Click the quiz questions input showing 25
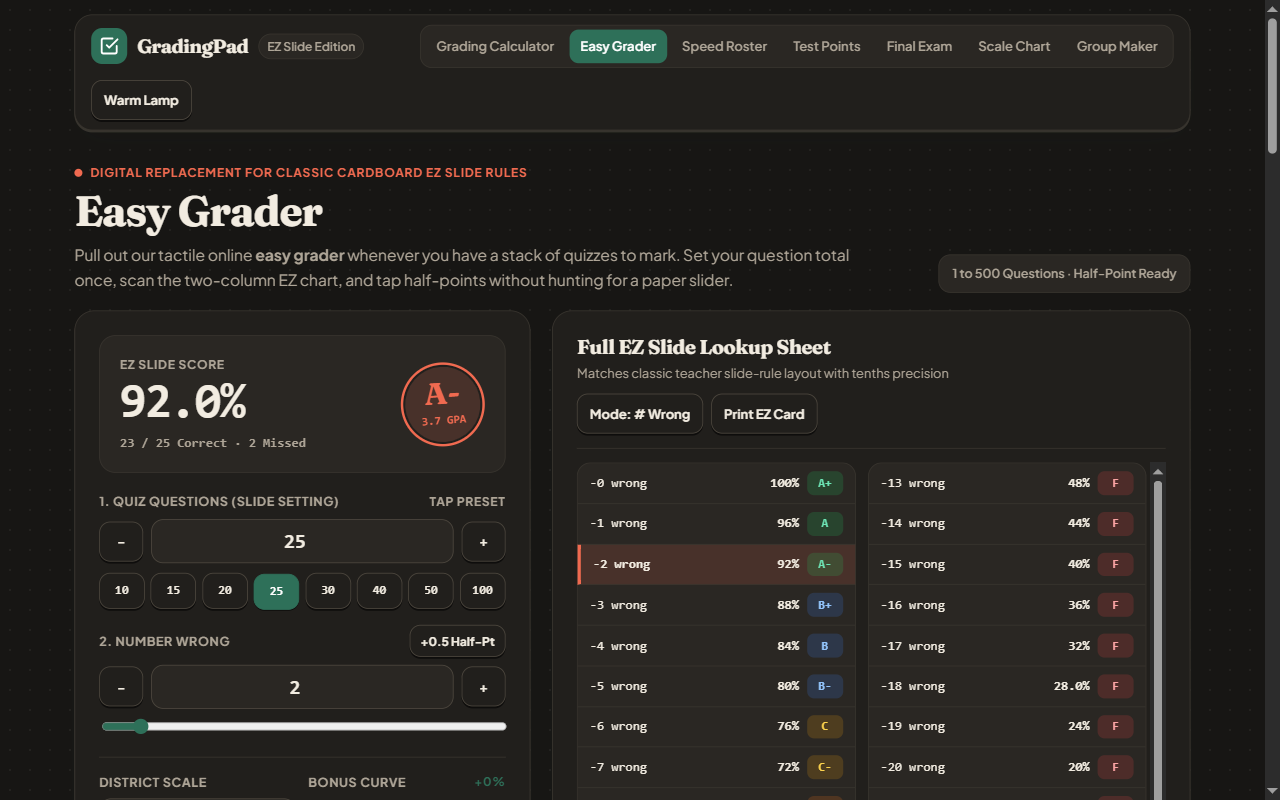The width and height of the screenshot is (1280, 800). 302,542
